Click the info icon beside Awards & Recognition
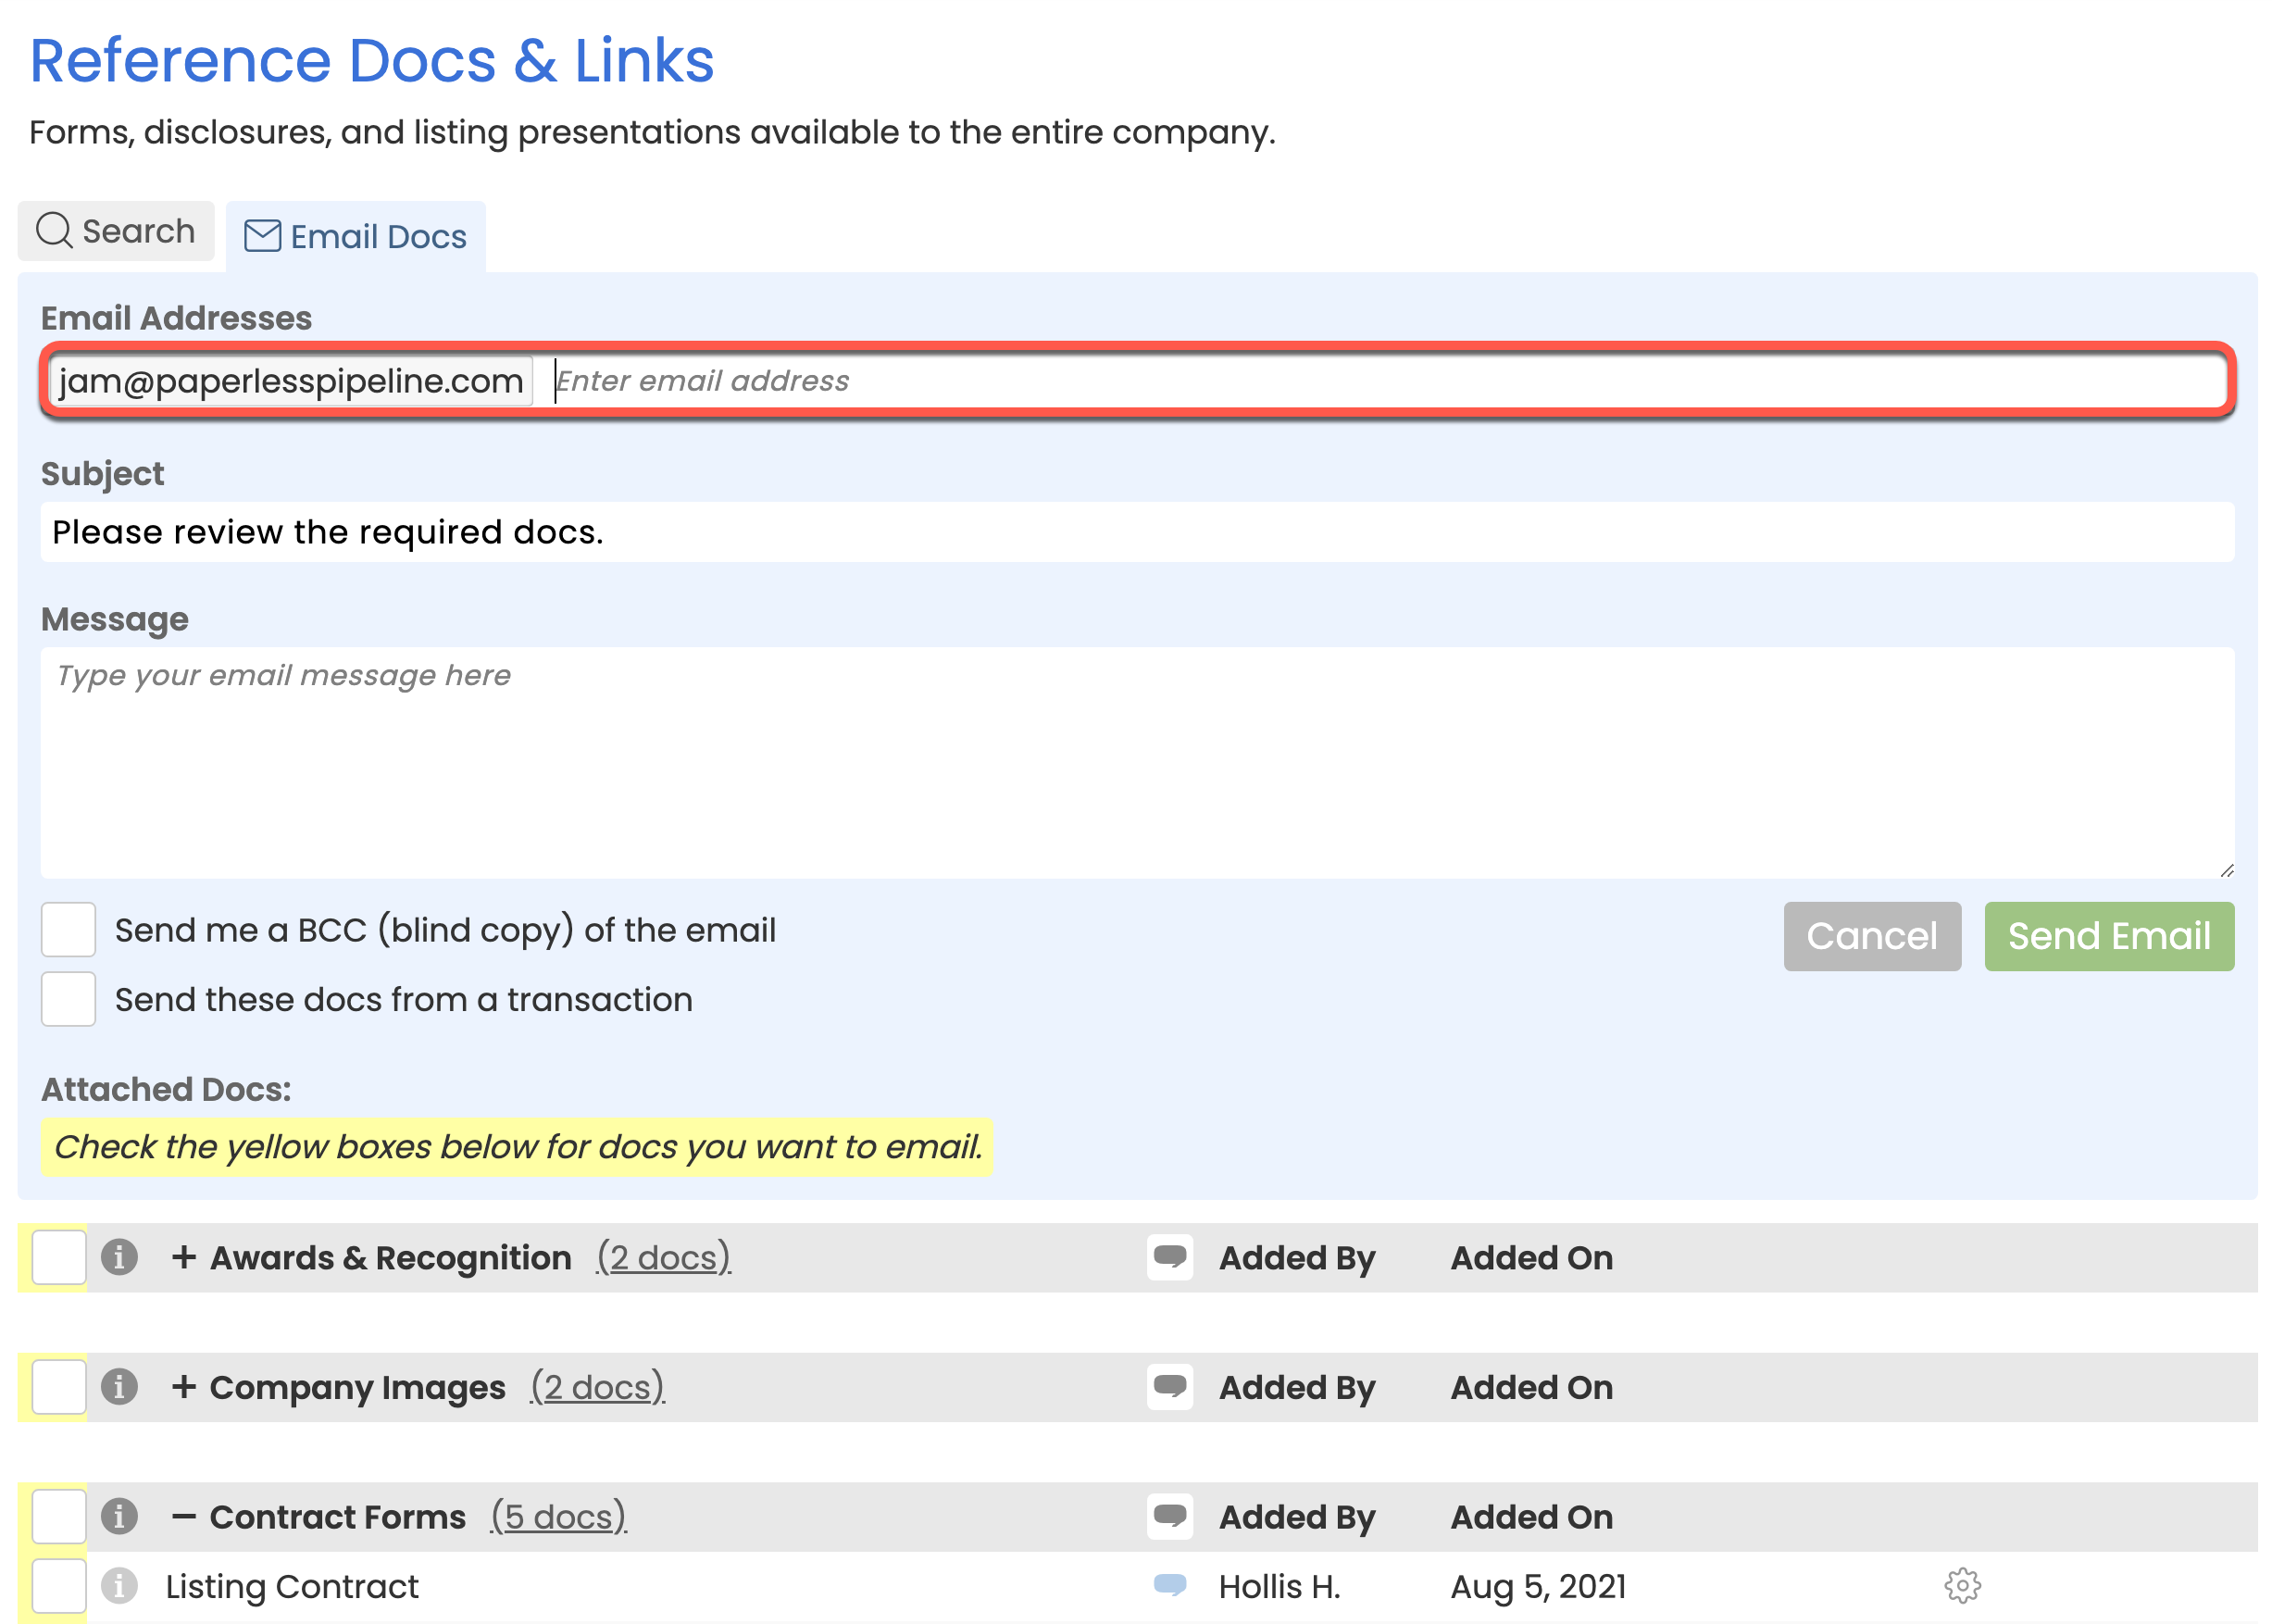The height and width of the screenshot is (1624, 2272). pyautogui.click(x=119, y=1257)
